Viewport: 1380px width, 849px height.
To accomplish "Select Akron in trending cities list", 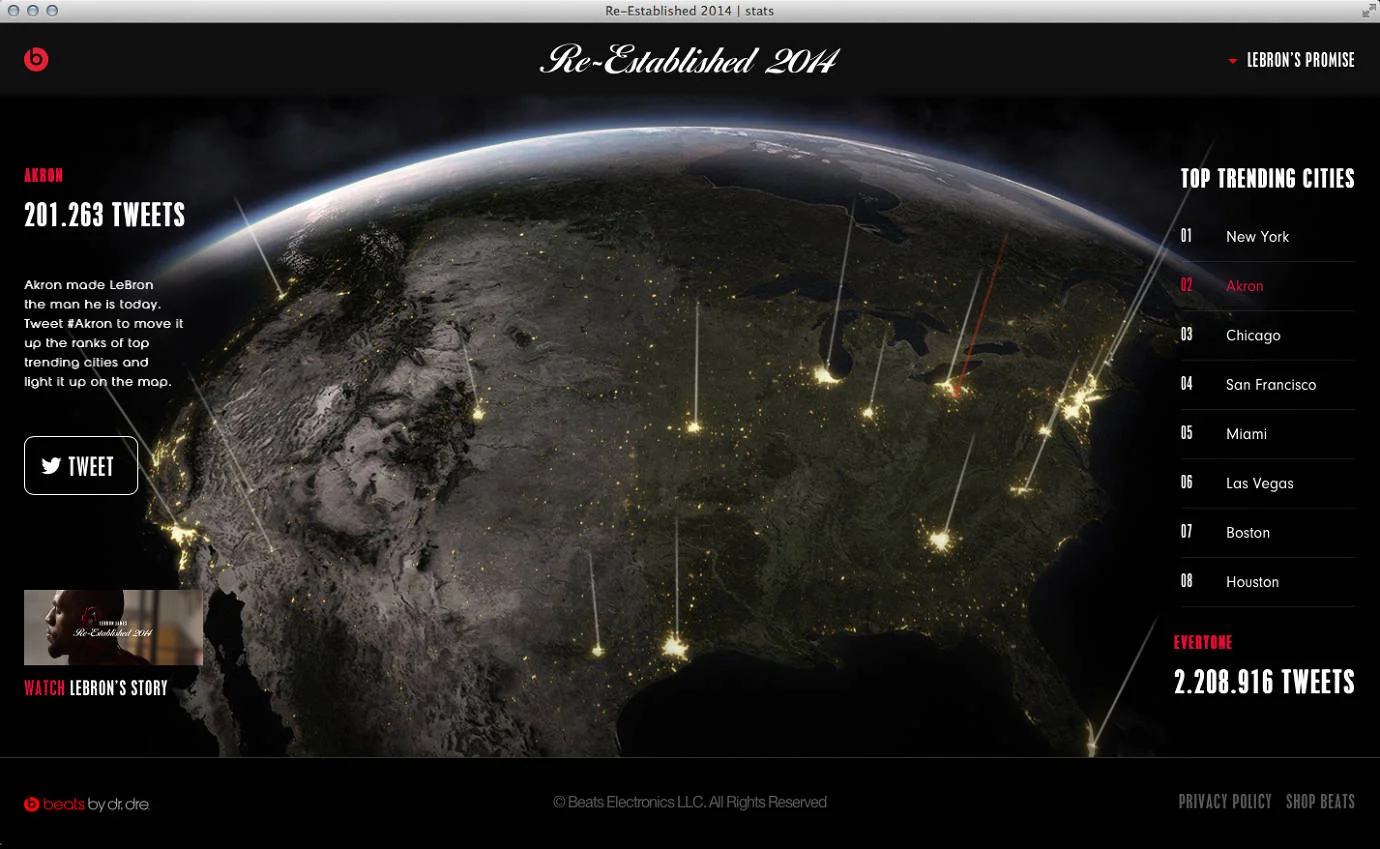I will coord(1267,286).
